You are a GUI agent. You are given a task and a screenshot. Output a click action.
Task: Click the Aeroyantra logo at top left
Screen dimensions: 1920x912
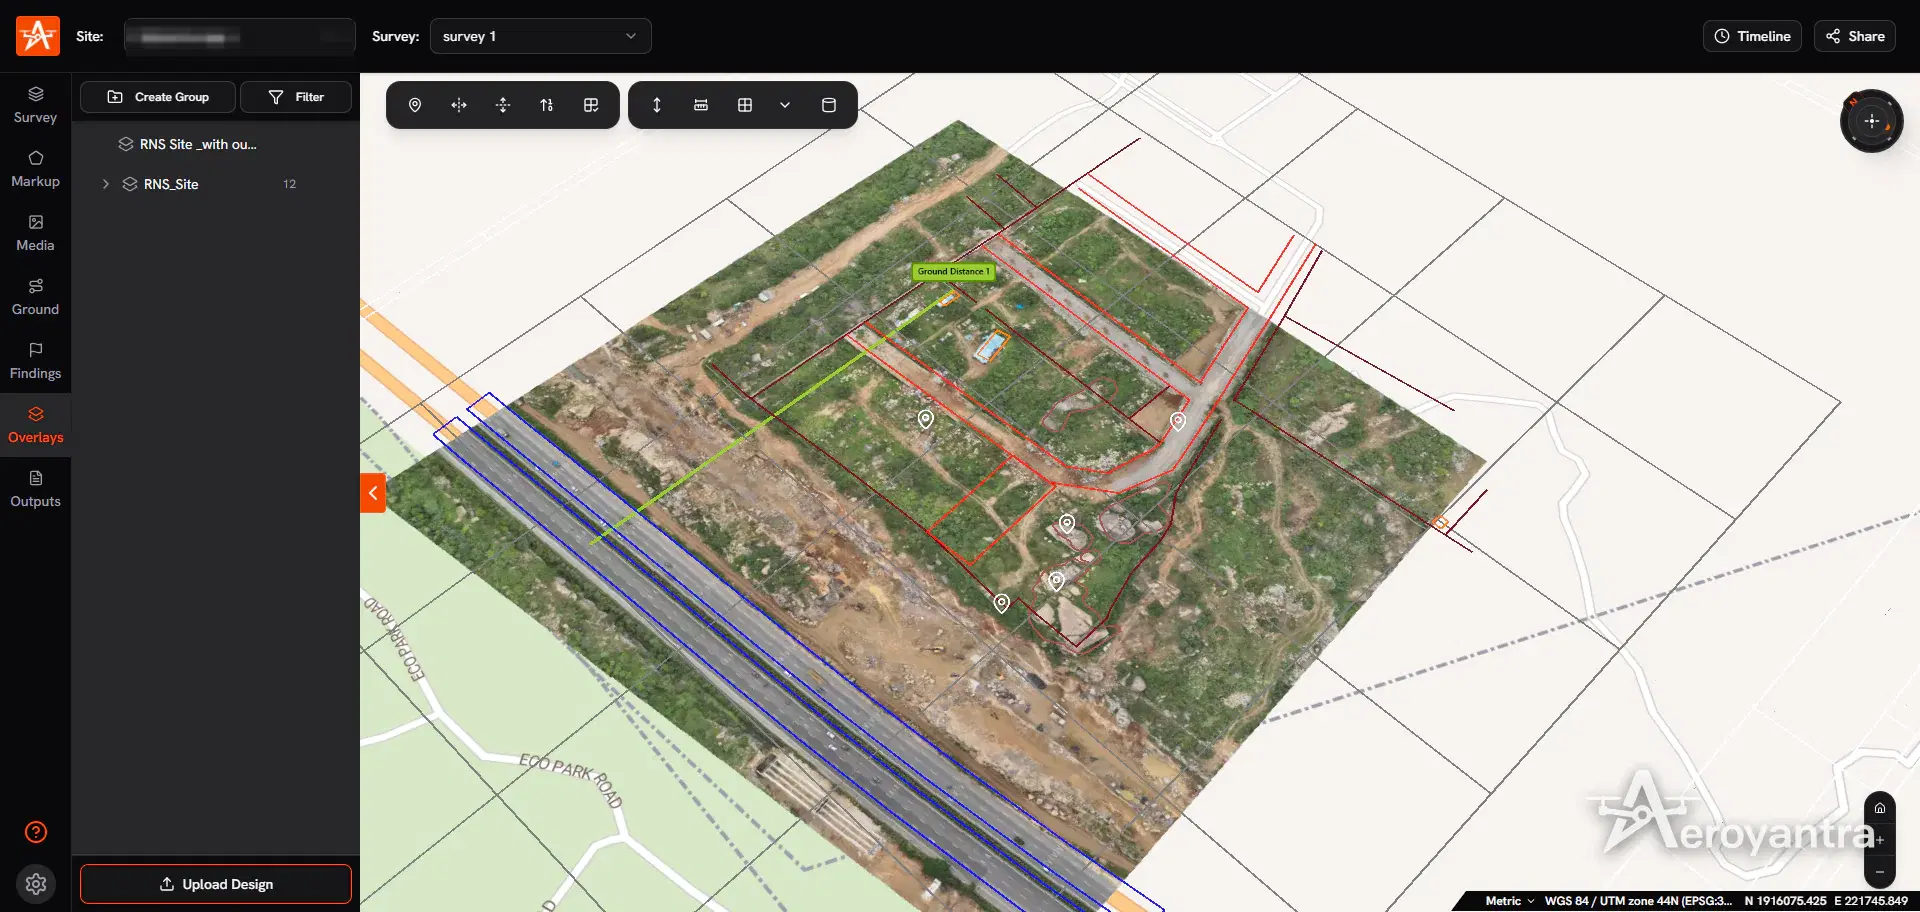[38, 36]
